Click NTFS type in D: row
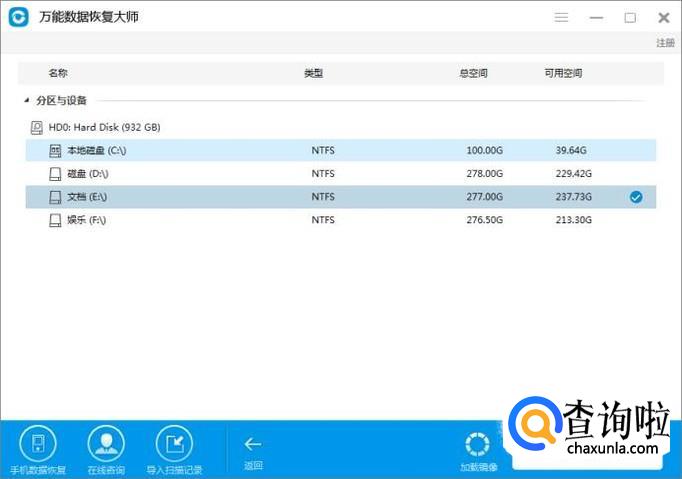Viewport: 682px width, 479px height. pyautogui.click(x=323, y=174)
